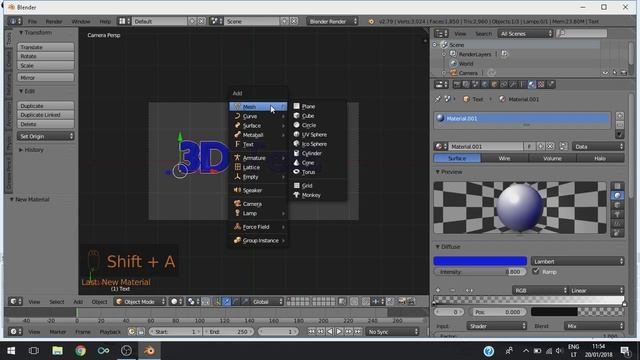Open the Physics properties tab icon

click(551, 84)
